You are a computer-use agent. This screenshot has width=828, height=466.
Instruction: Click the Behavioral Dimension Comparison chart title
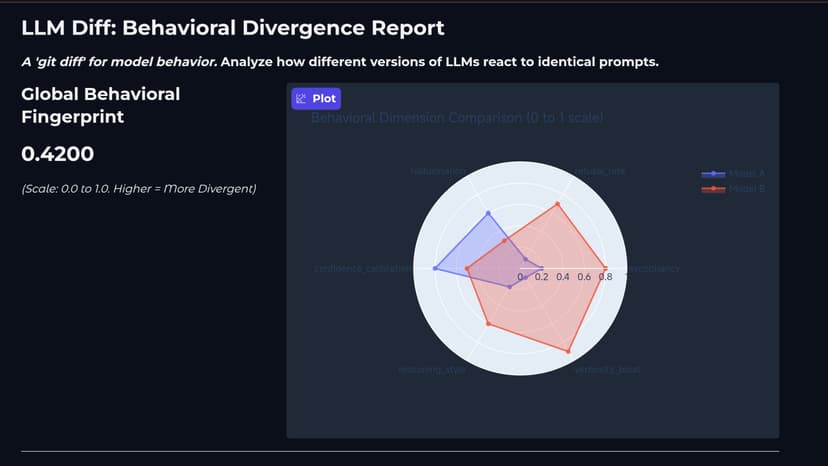point(457,118)
